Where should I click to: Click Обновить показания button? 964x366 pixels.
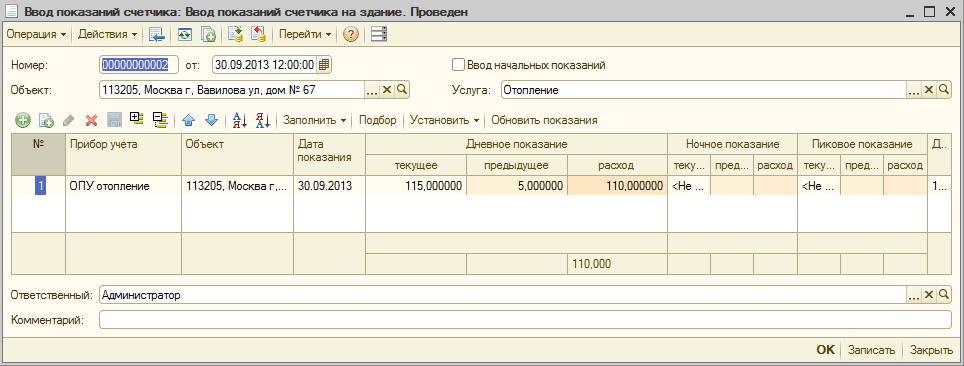[x=545, y=121]
